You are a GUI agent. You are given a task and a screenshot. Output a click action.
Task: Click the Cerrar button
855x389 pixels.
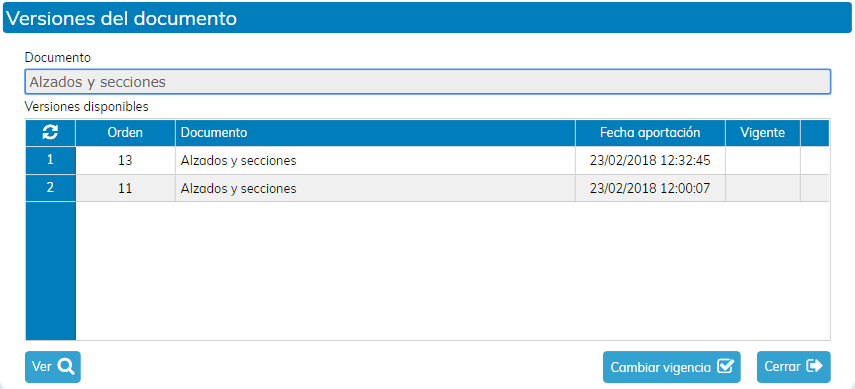pyautogui.click(x=793, y=367)
